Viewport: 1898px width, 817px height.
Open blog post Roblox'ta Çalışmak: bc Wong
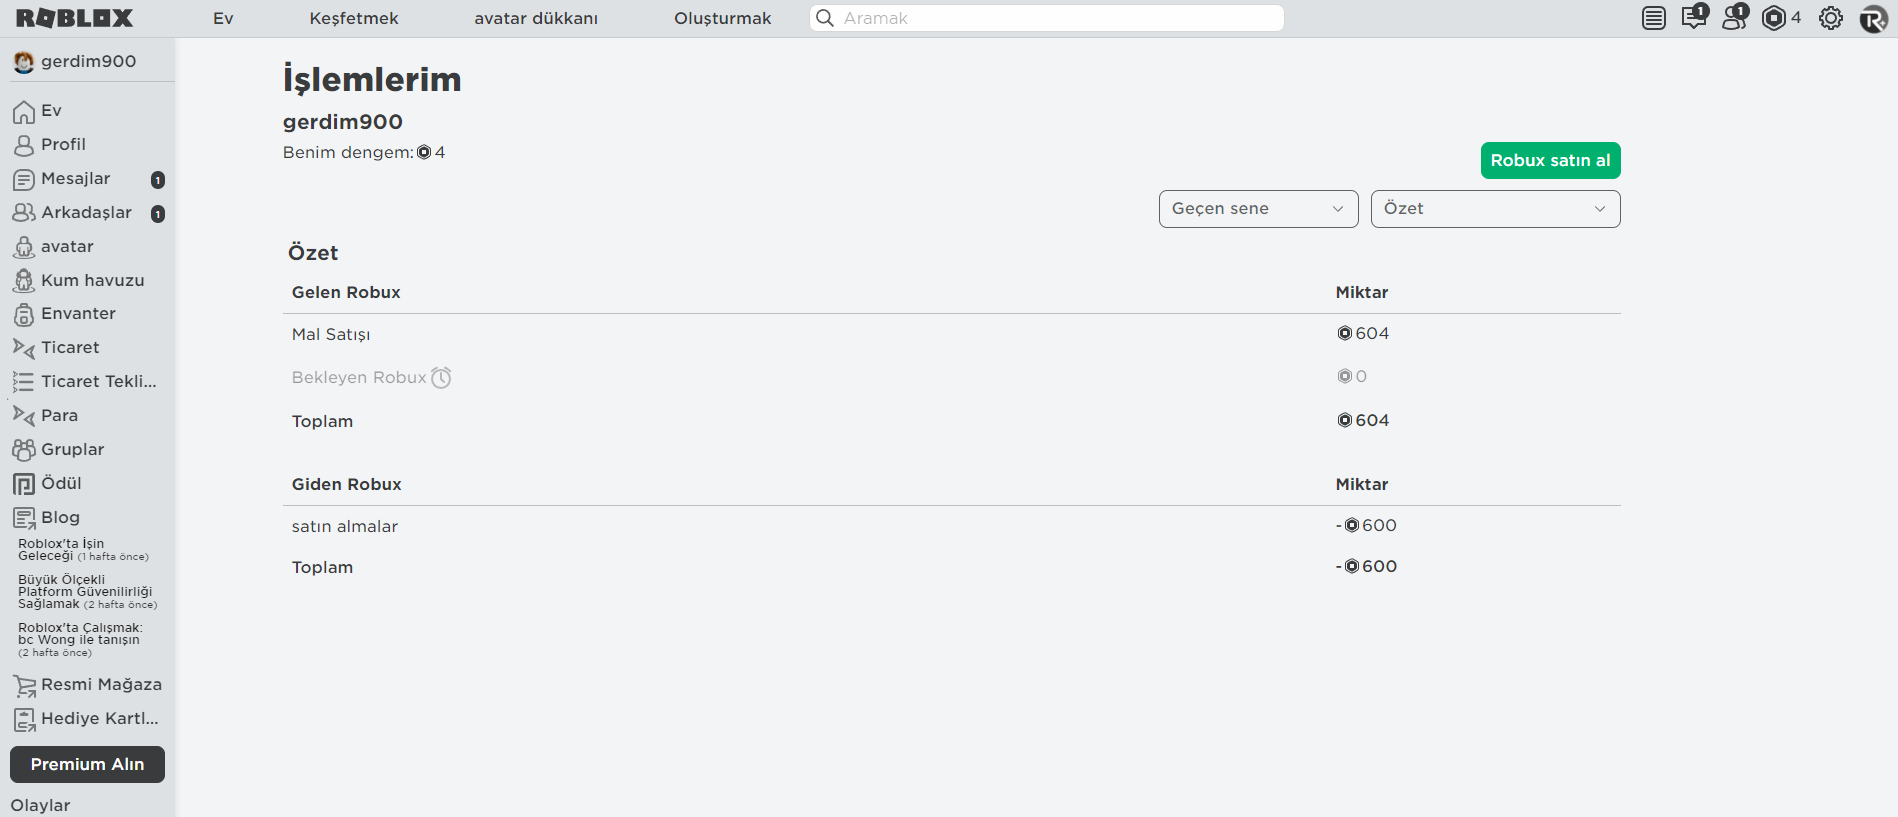pos(80,640)
